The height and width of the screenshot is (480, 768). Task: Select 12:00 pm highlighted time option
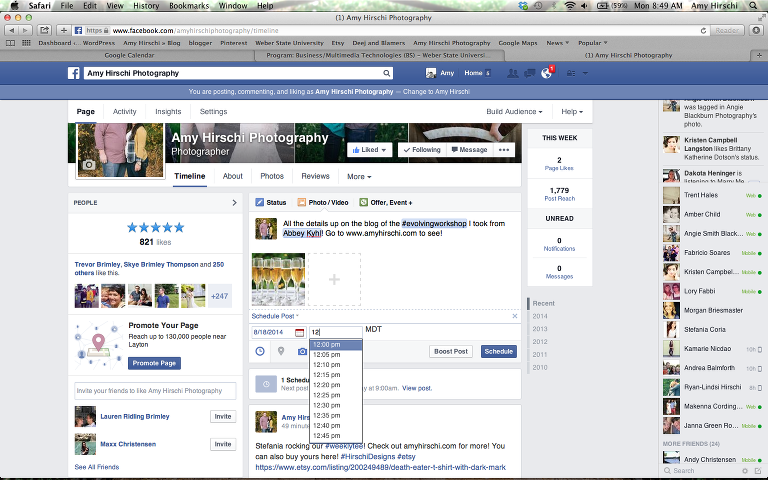tap(336, 345)
